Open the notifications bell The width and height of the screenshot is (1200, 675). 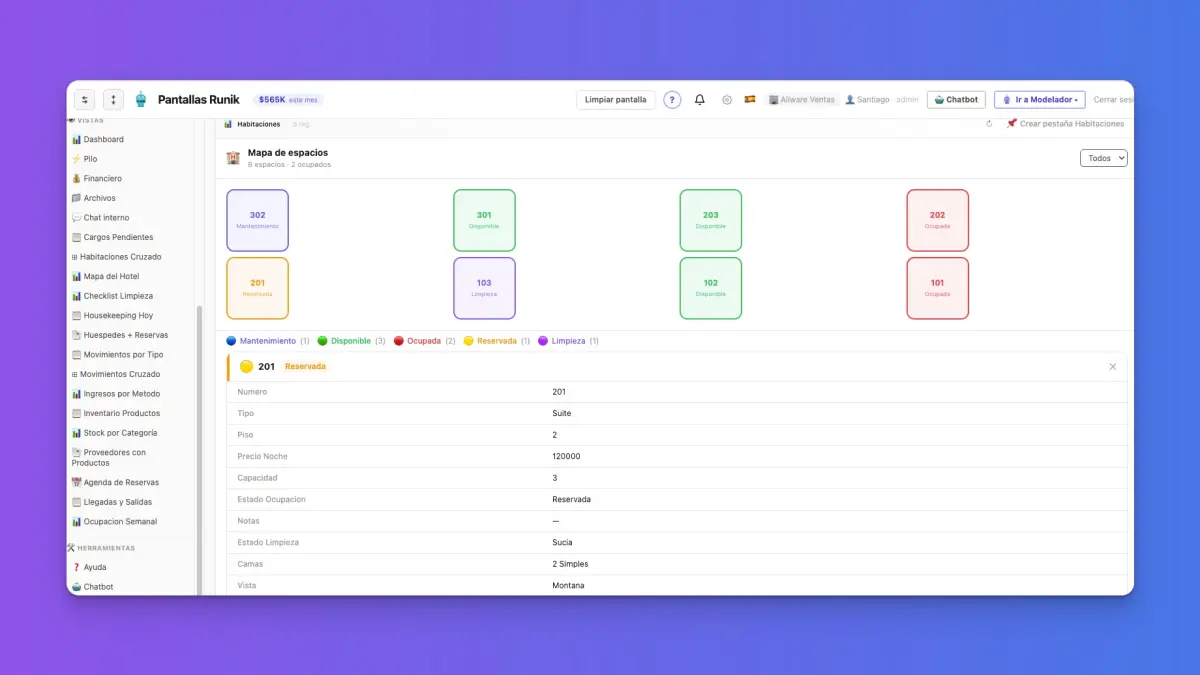[700, 100]
